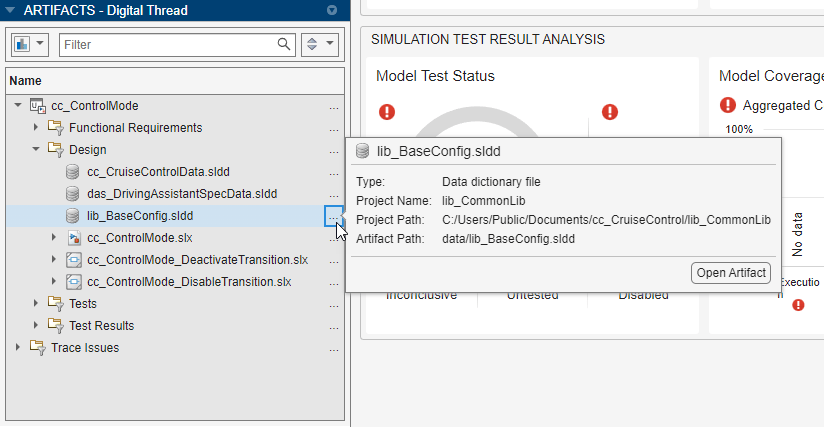Click lib_BaseConfig.sldd title in tooltip
The width and height of the screenshot is (824, 427).
point(439,151)
